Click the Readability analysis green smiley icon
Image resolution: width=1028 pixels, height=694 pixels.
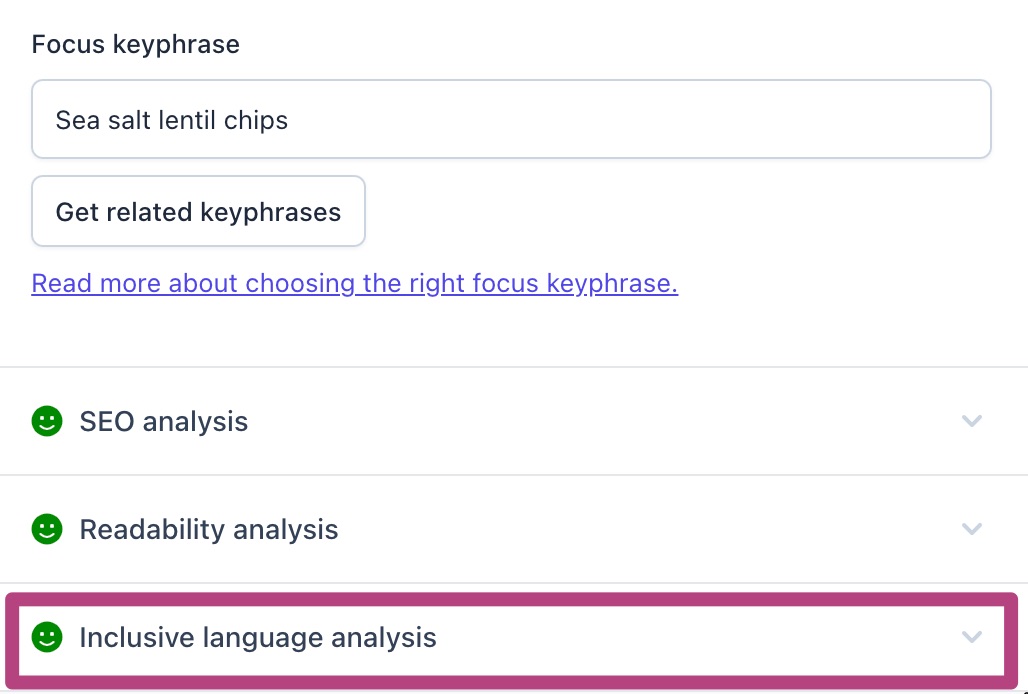tap(47, 529)
